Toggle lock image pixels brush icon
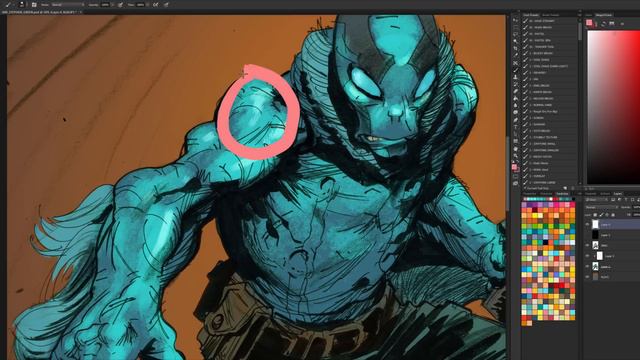640x360 pixels. pyautogui.click(x=601, y=215)
